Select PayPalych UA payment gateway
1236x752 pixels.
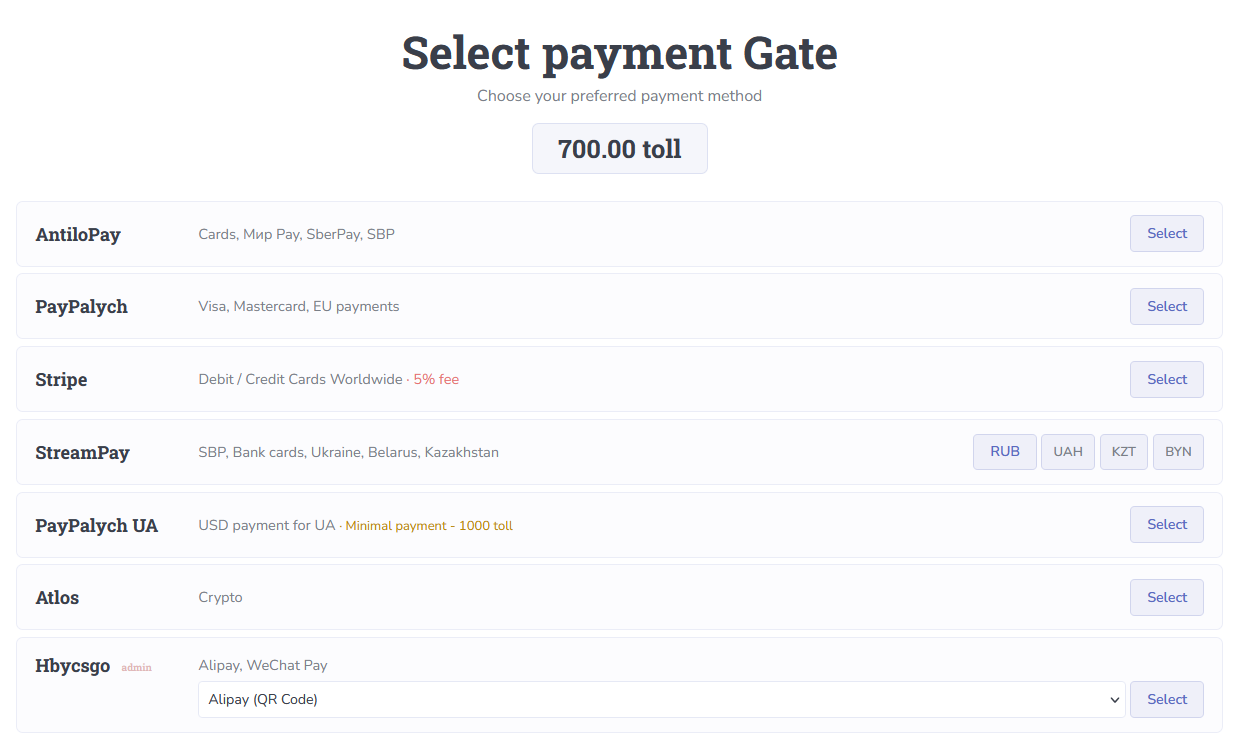click(1166, 525)
